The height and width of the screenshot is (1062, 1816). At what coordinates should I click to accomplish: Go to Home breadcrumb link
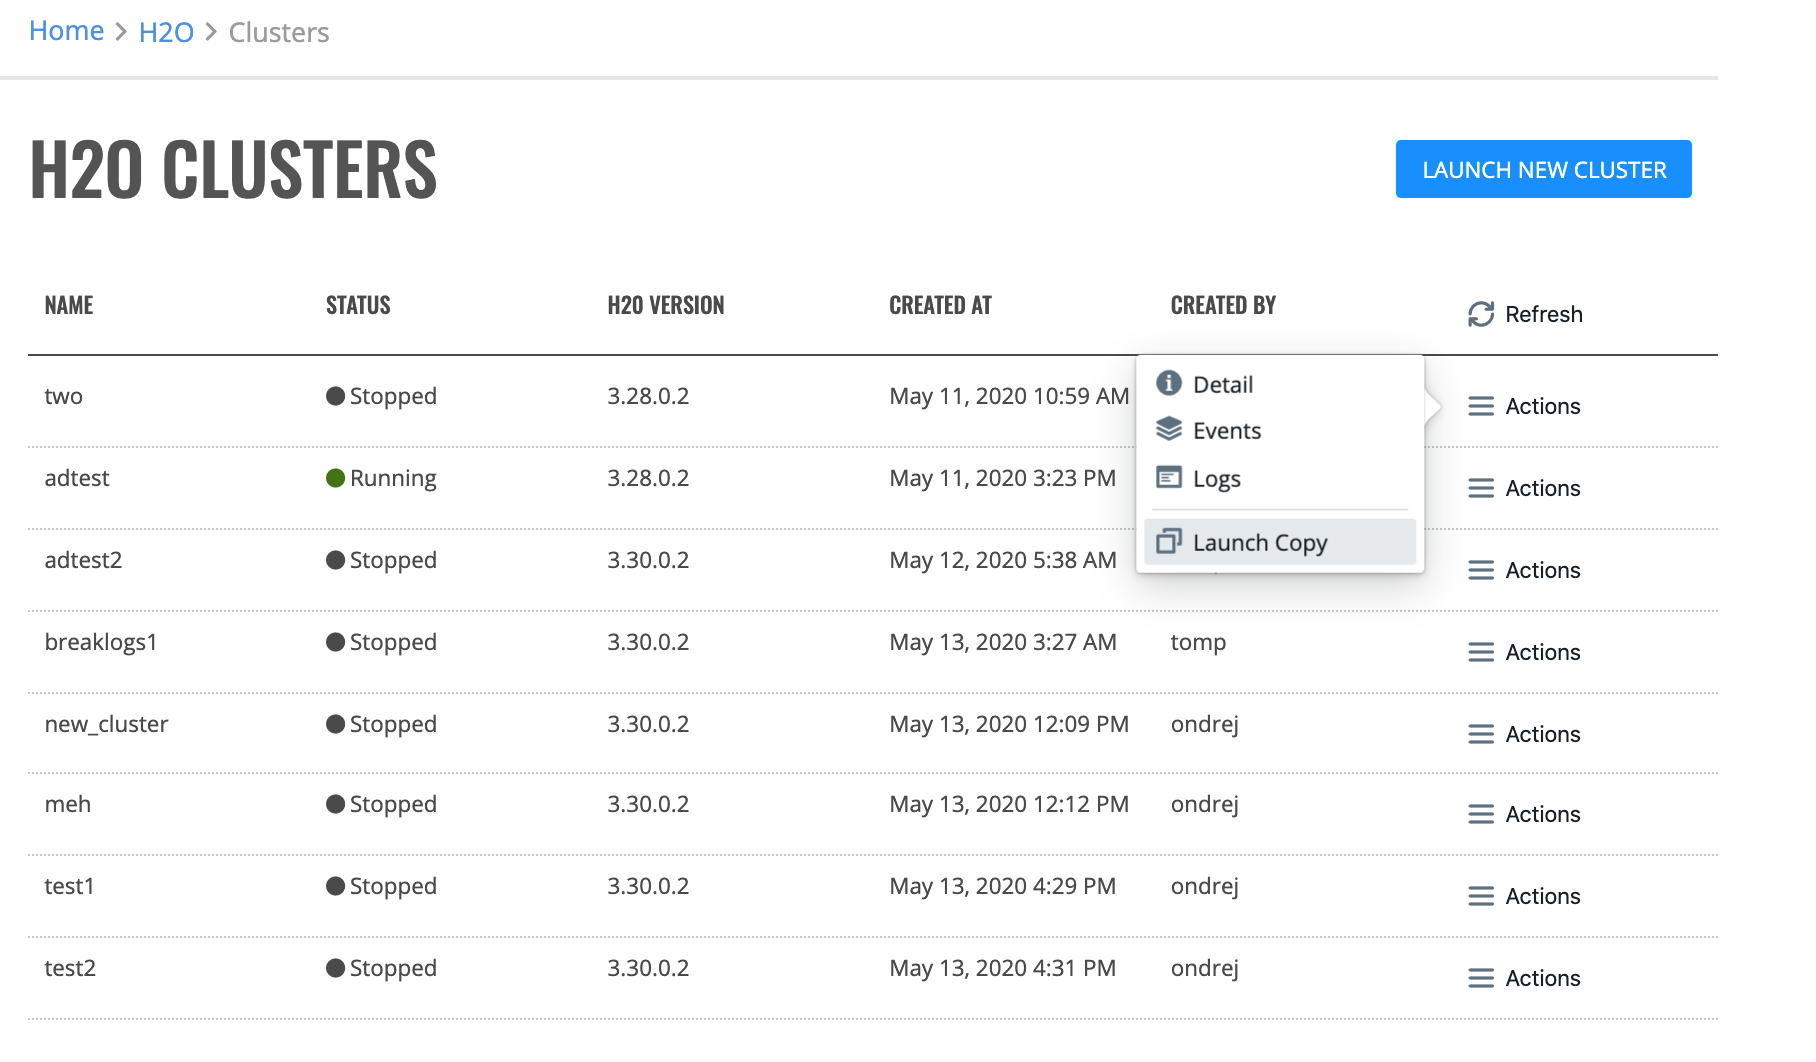point(66,31)
